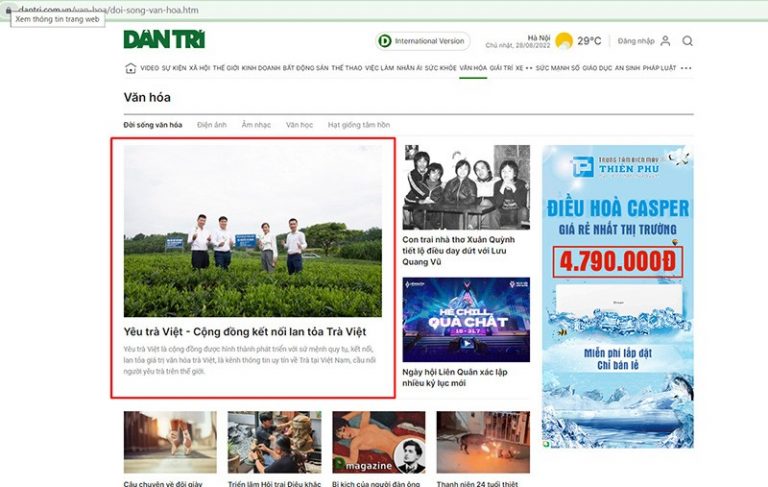
Task: Open the three-dots more menu at nav end
Action: [x=686, y=68]
